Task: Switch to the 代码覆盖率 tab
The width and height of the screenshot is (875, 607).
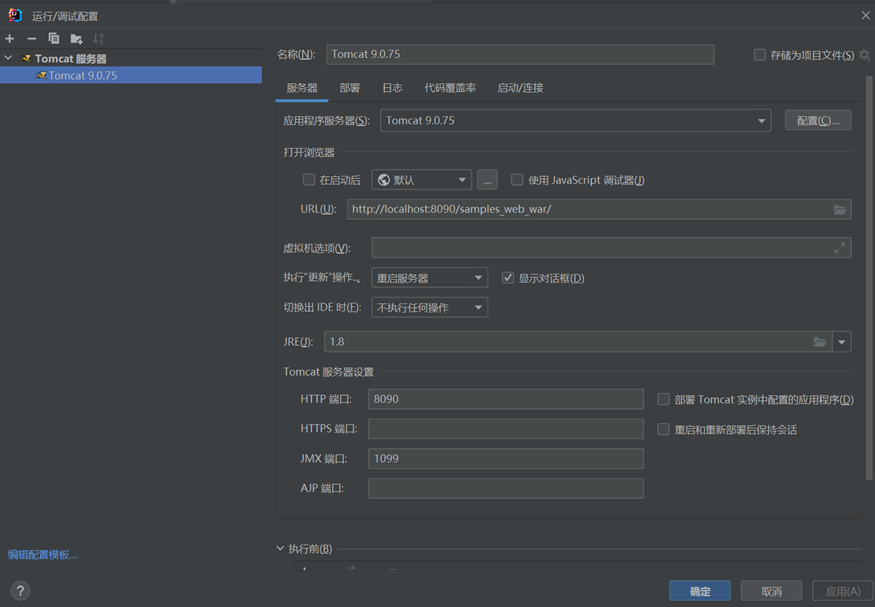Action: point(450,88)
